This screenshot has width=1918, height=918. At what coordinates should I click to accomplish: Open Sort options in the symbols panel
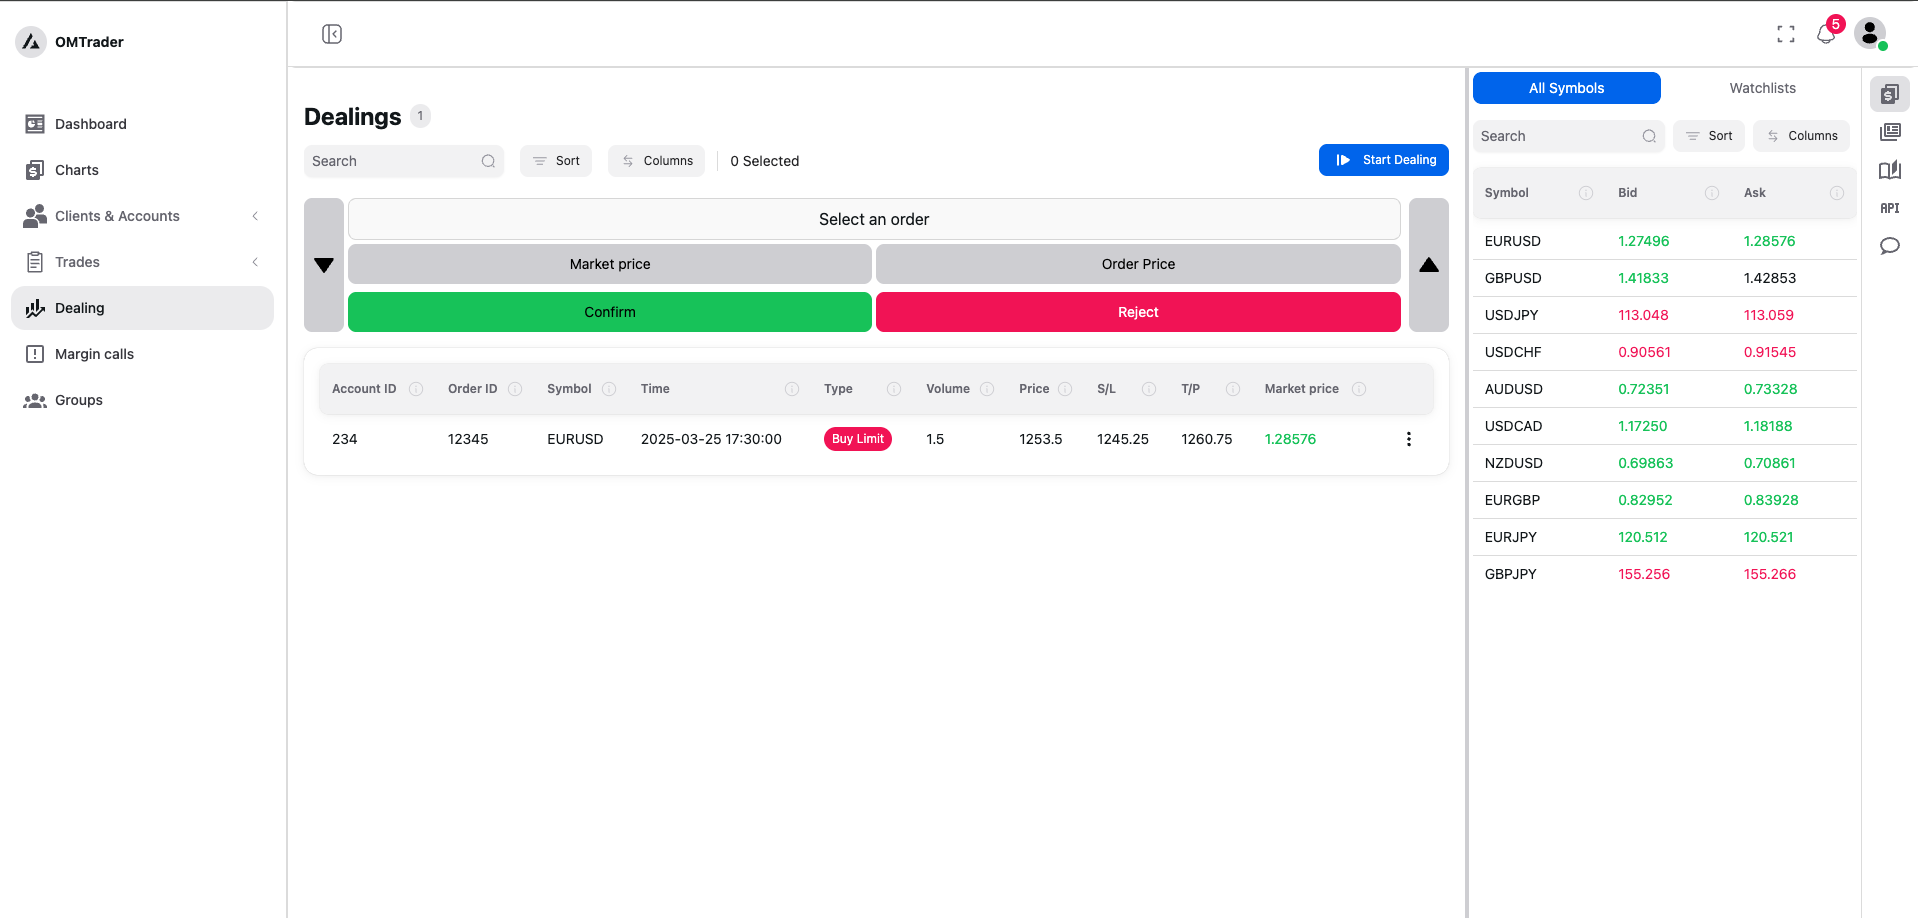(x=1708, y=136)
